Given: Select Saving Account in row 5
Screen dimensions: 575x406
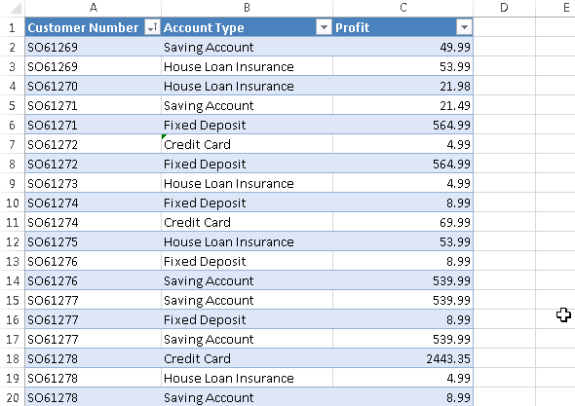Looking at the screenshot, I should coord(247,105).
